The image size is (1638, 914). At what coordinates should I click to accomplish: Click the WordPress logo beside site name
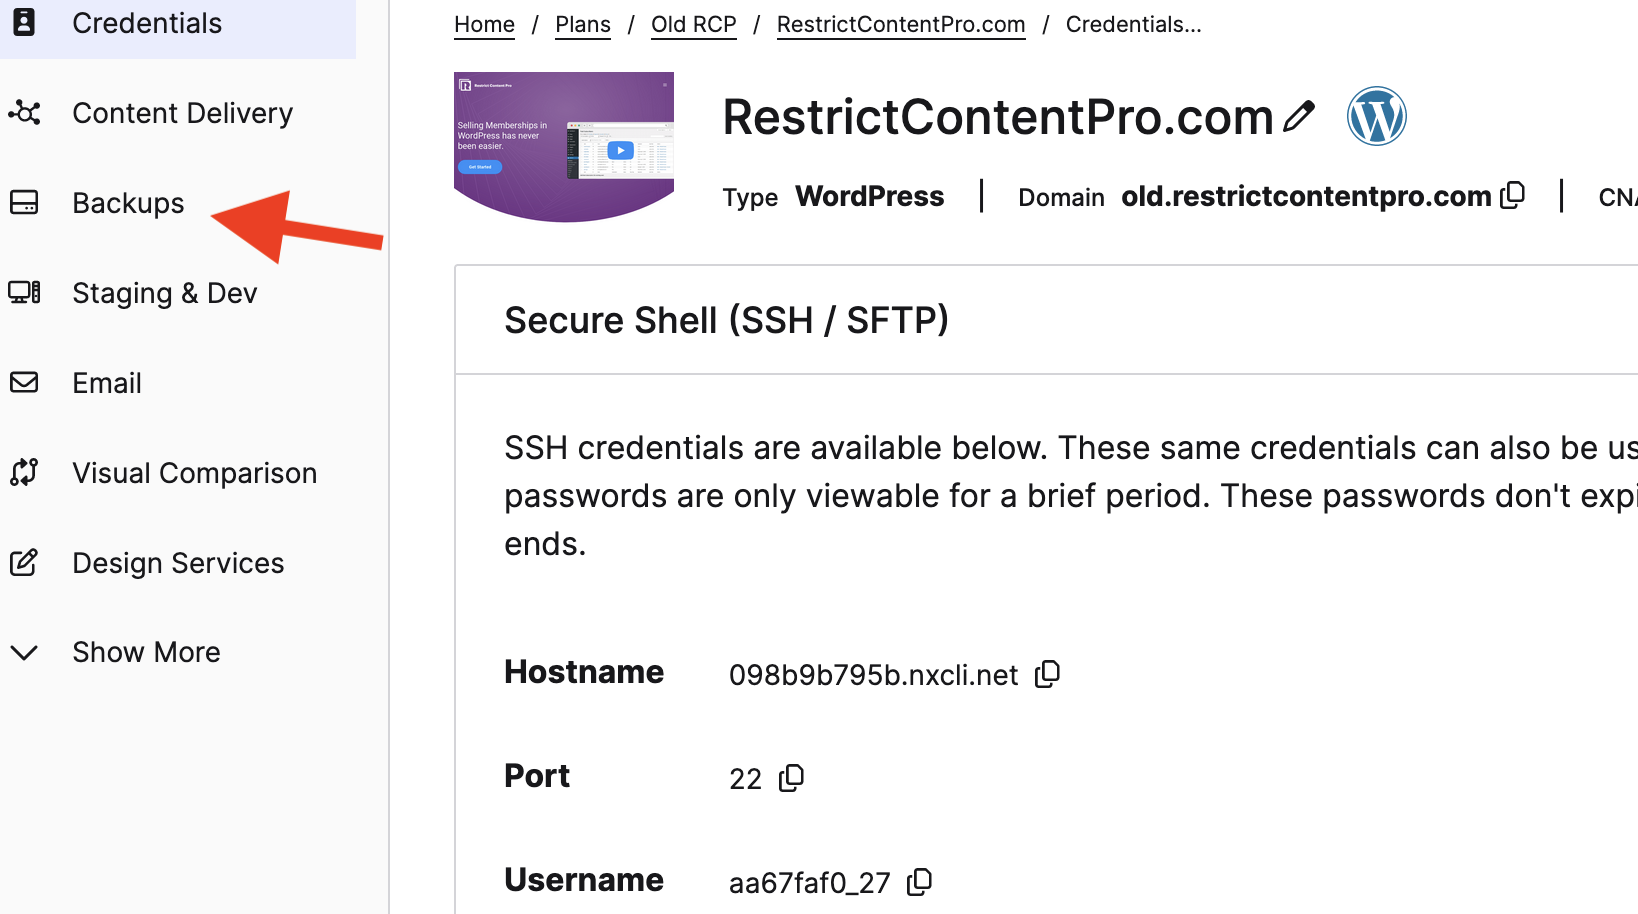(1377, 116)
